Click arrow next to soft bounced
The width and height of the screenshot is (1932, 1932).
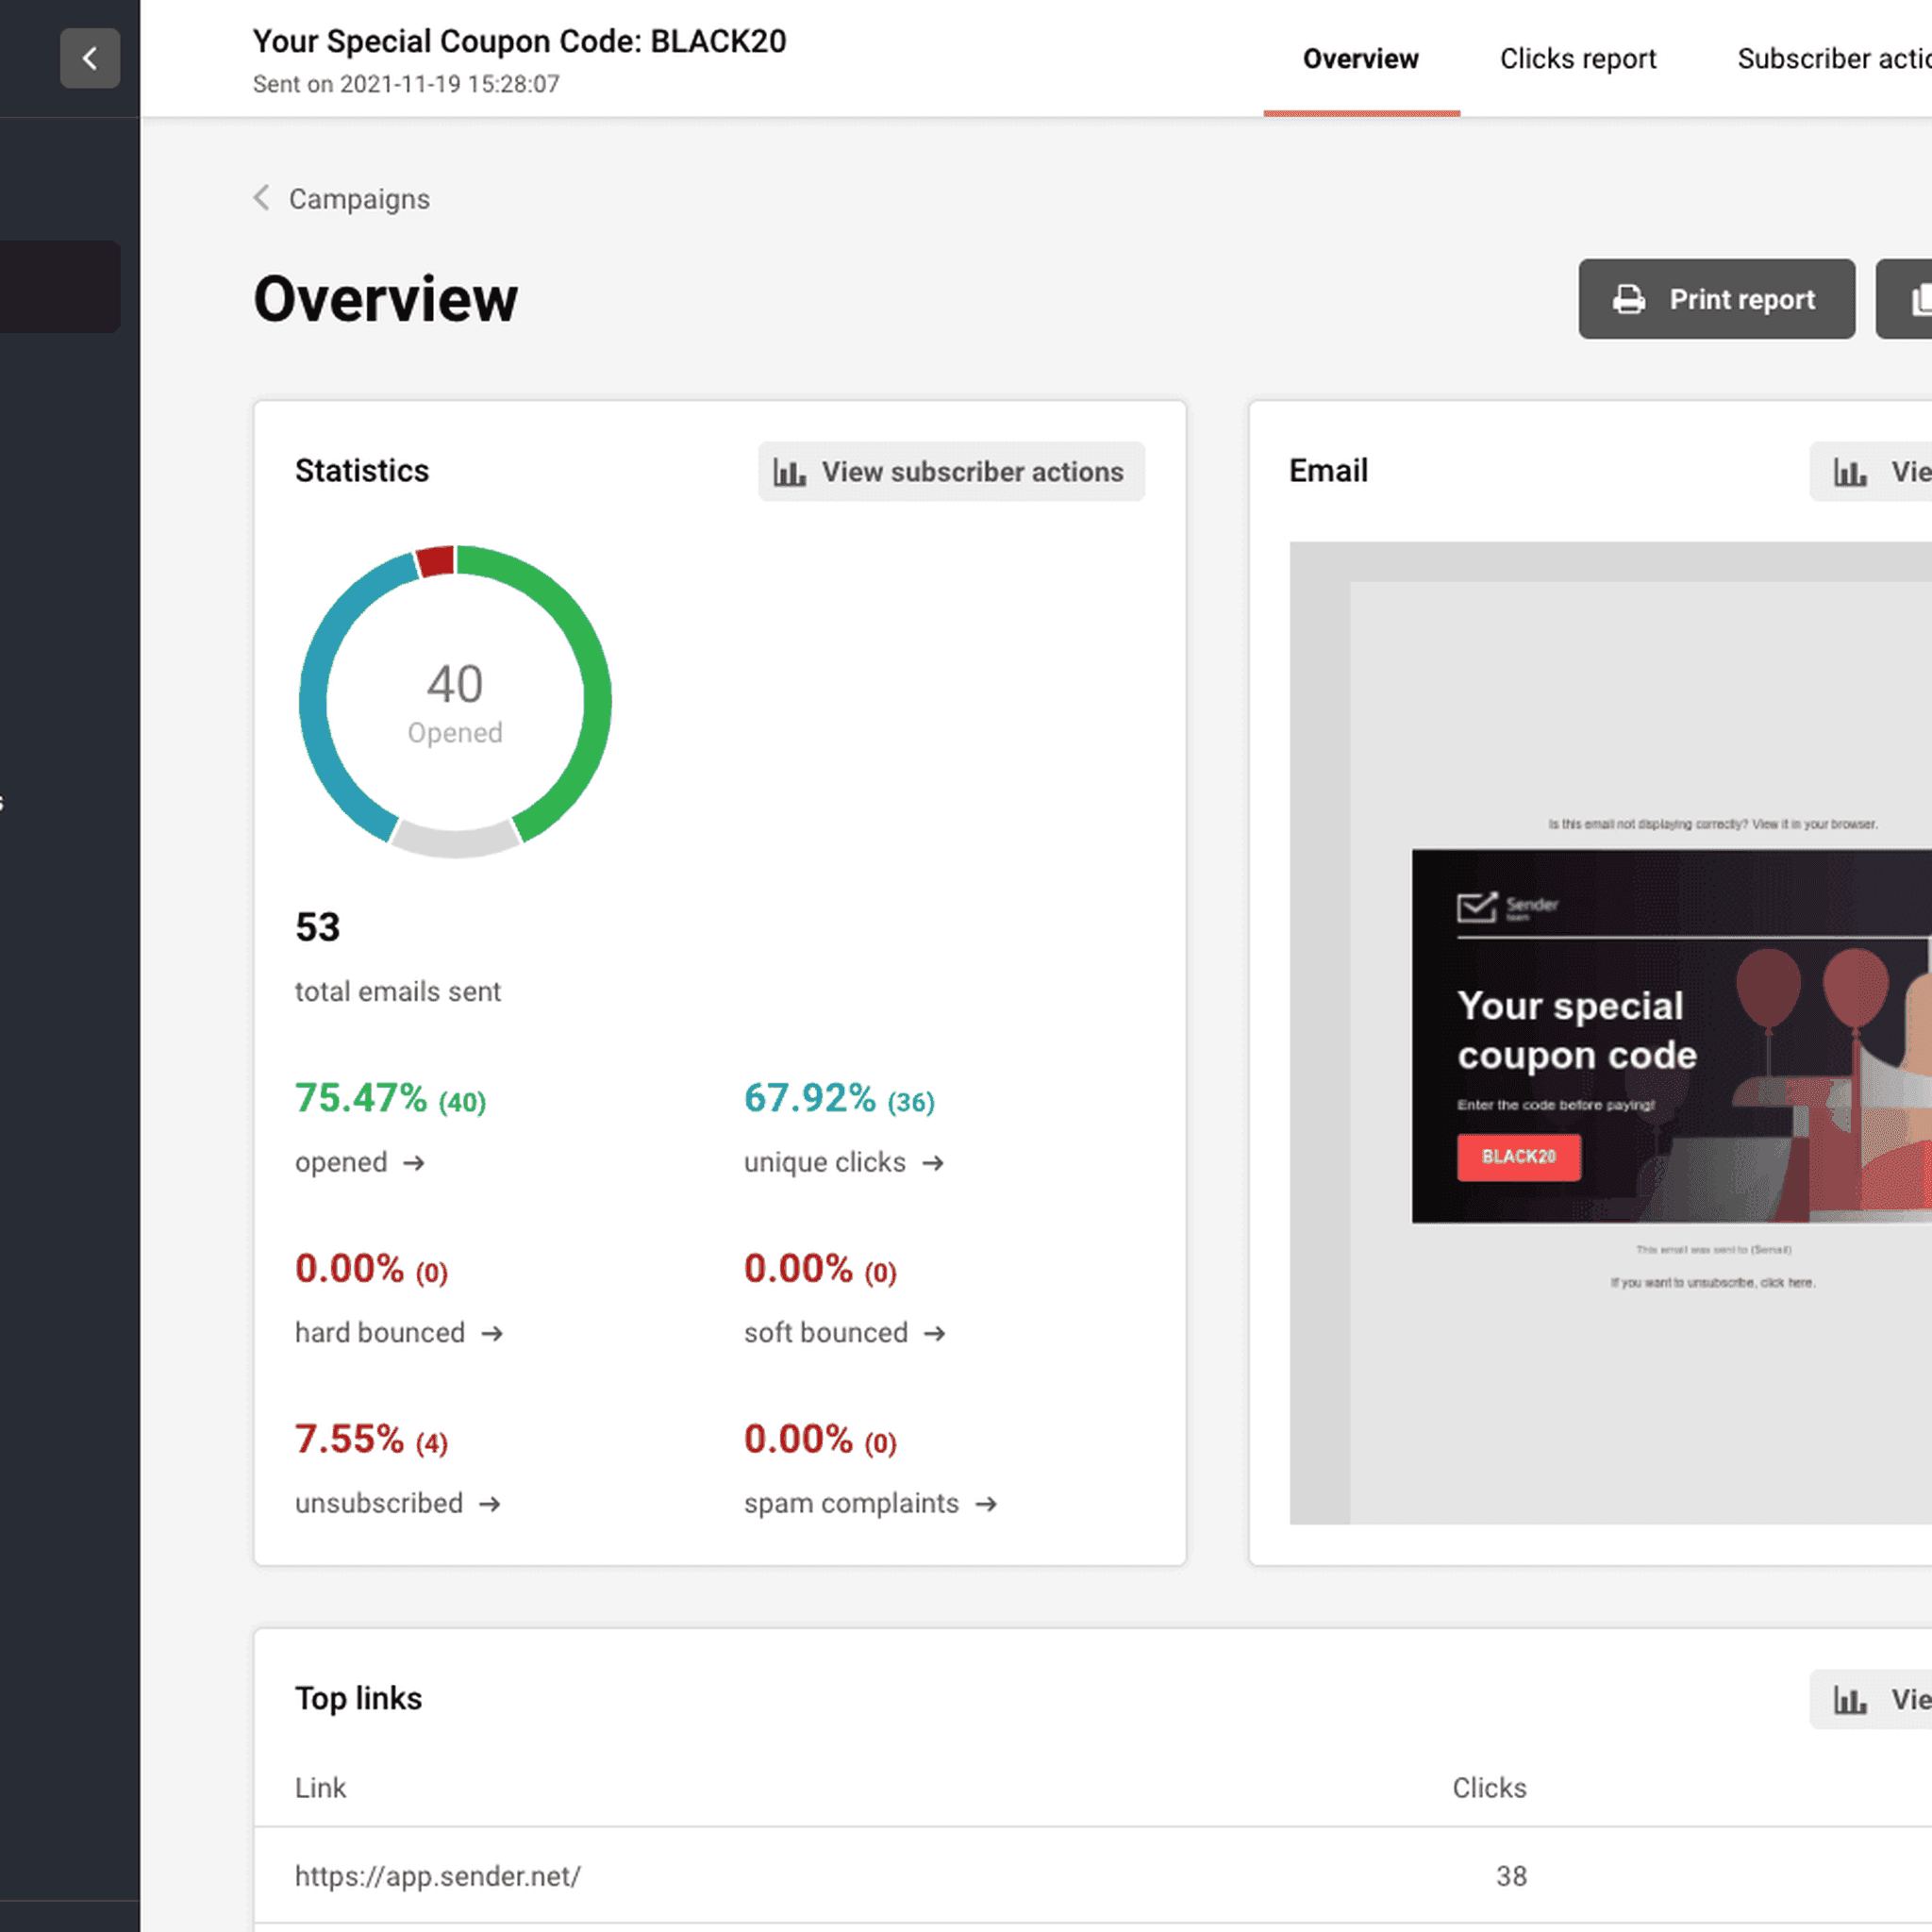(x=934, y=1334)
